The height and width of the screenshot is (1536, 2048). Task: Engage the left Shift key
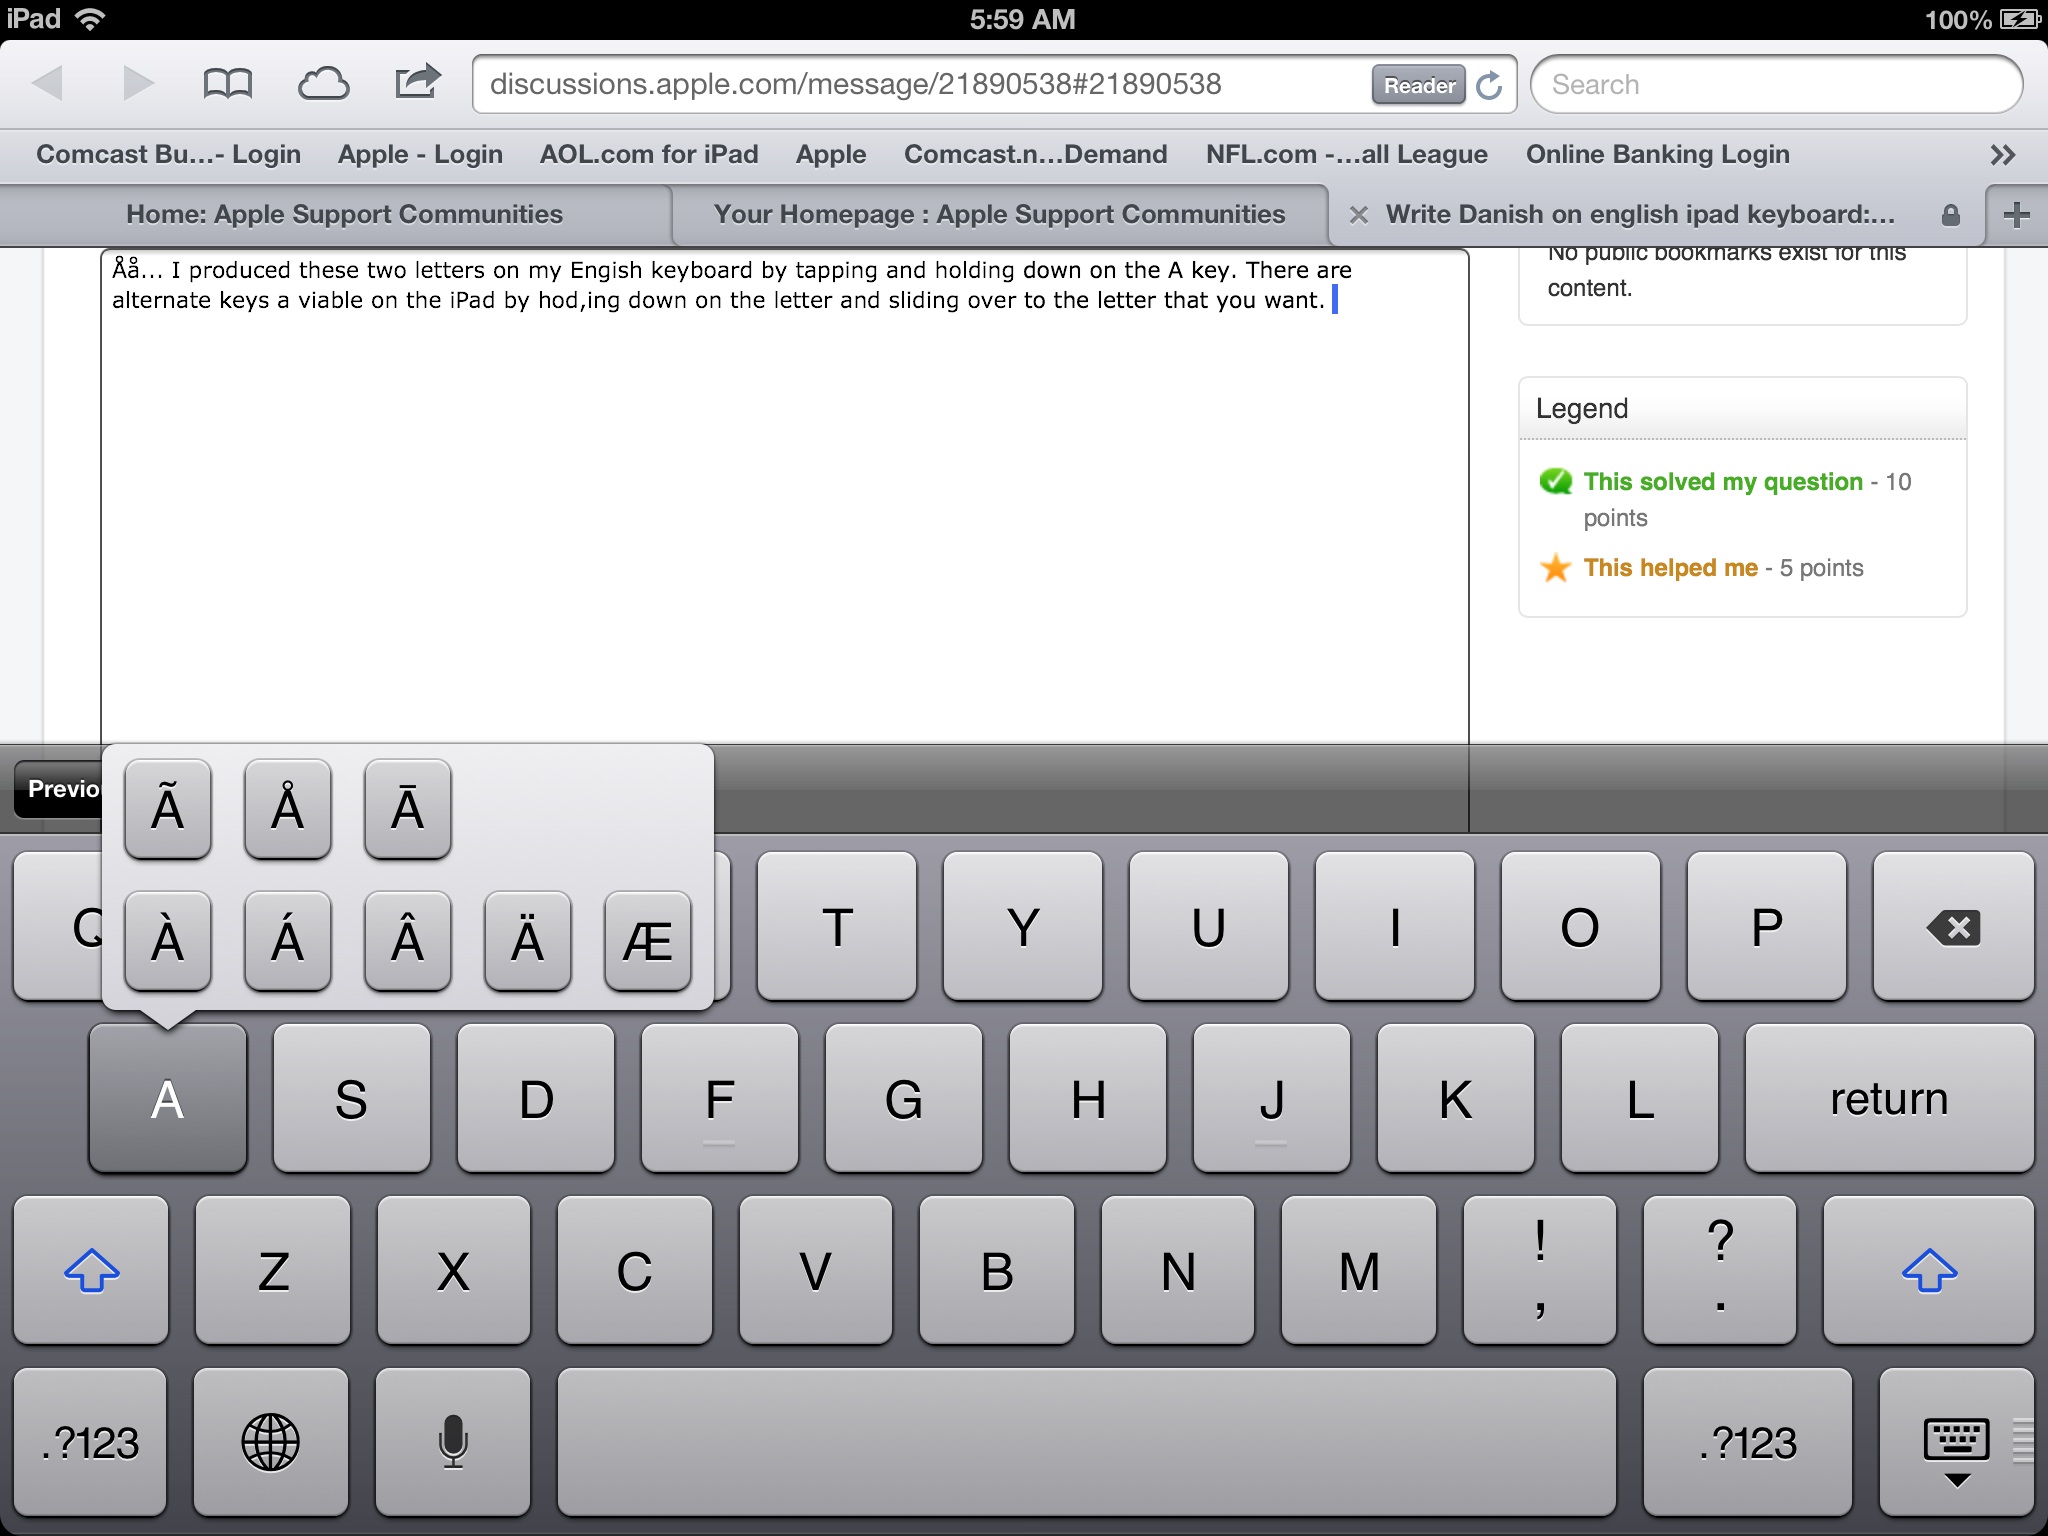pos(91,1270)
